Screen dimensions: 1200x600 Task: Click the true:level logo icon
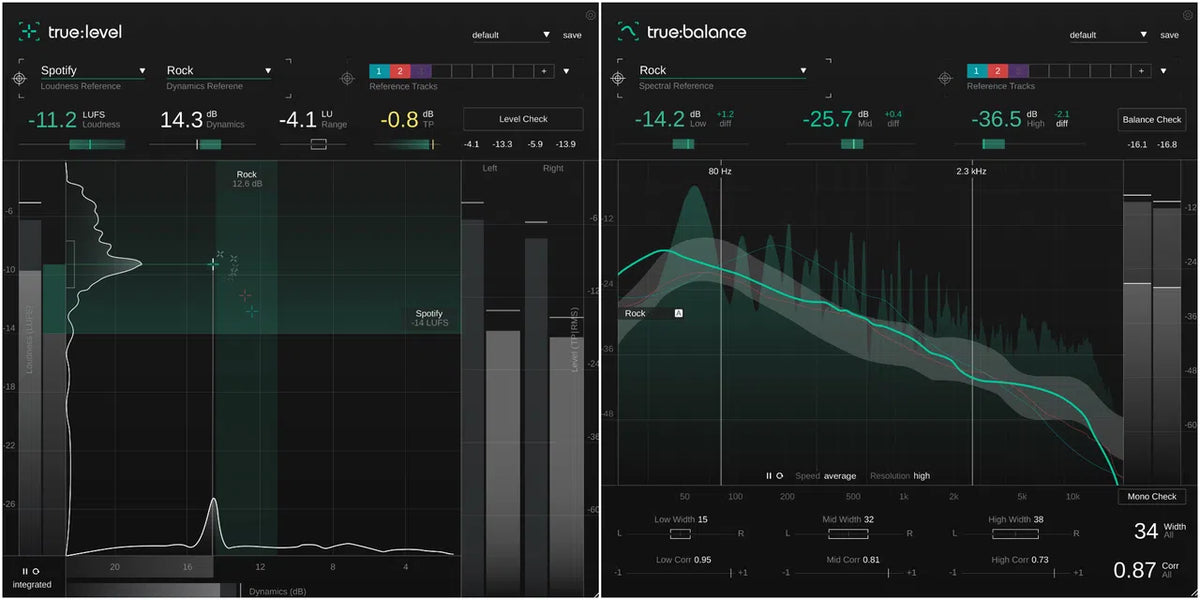[x=27, y=31]
